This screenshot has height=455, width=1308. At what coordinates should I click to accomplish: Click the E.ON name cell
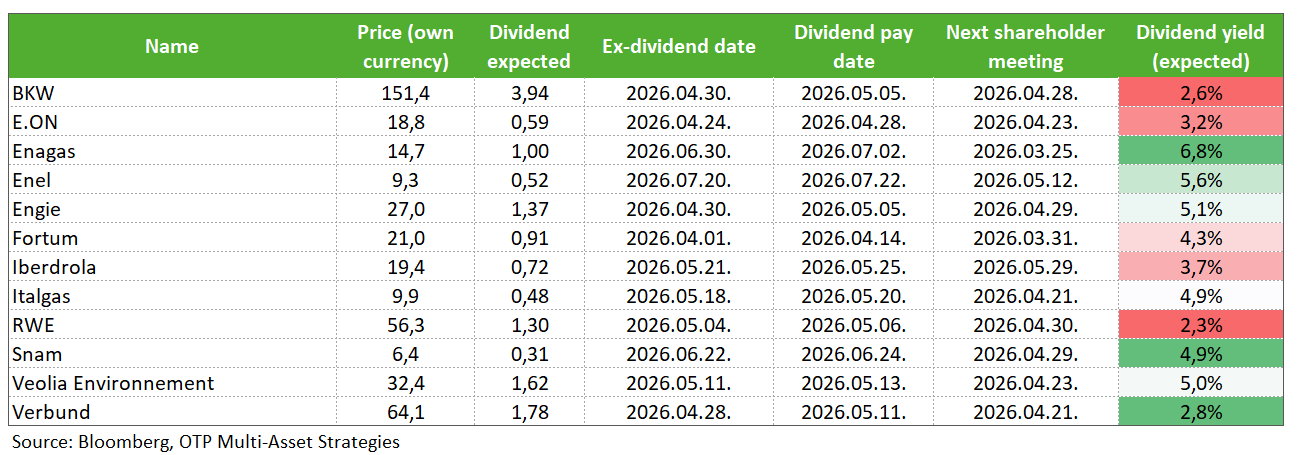171,122
